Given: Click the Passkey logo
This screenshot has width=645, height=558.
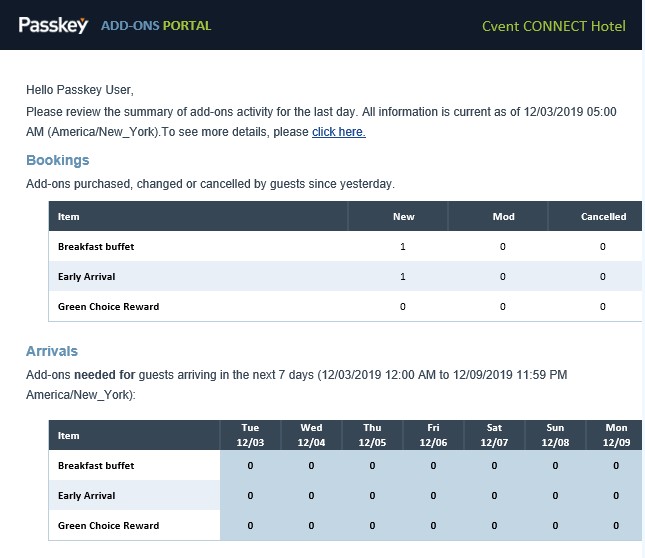Looking at the screenshot, I should point(53,25).
